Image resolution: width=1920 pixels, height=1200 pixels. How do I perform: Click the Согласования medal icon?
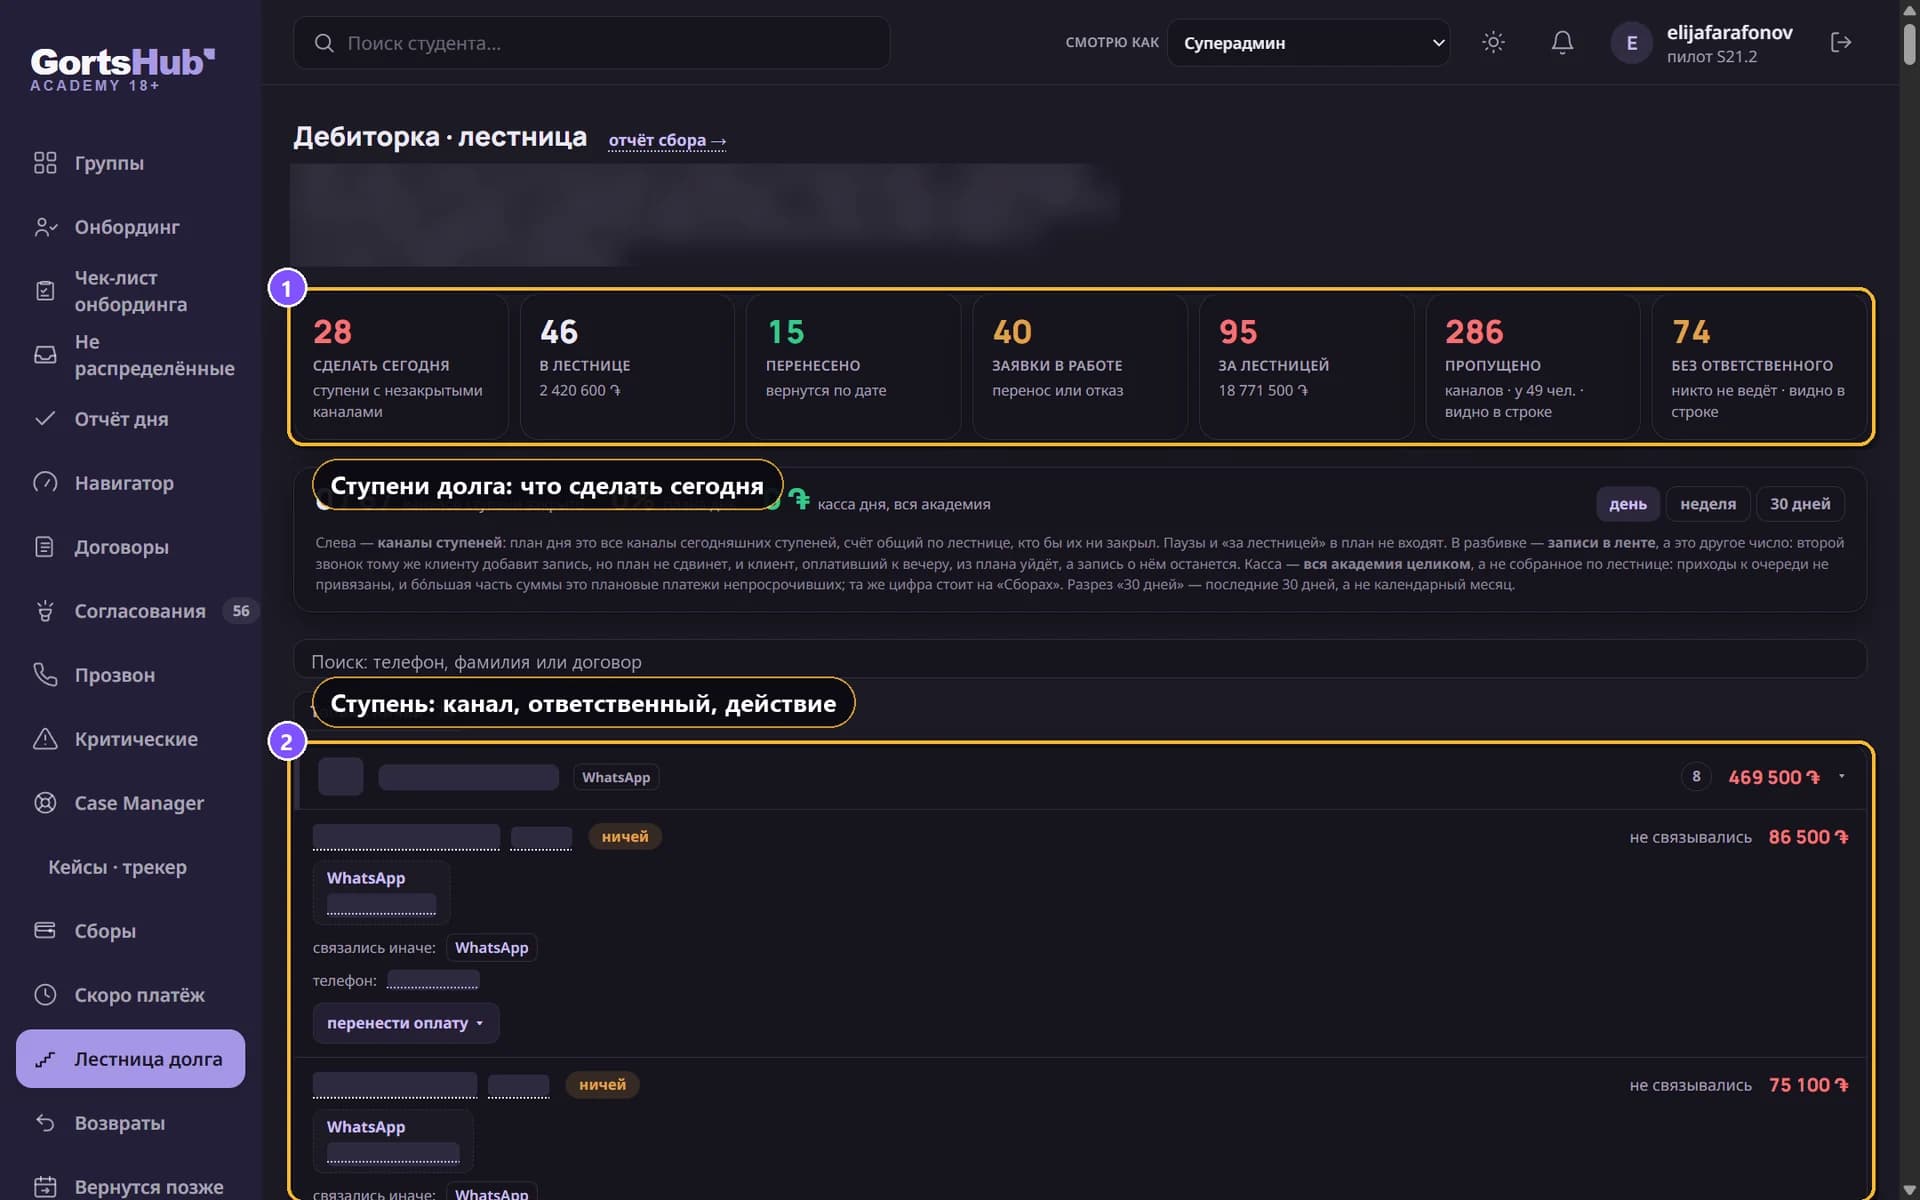(45, 611)
